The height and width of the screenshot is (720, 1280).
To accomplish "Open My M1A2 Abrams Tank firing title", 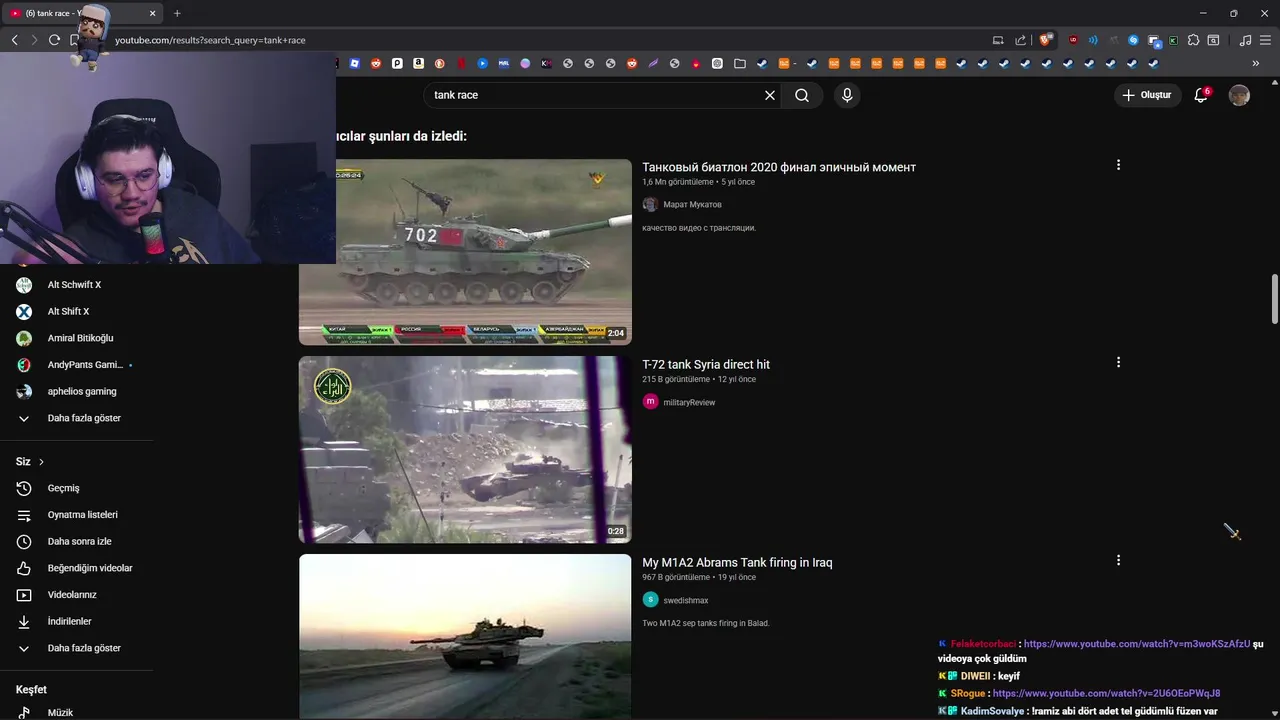I will click(737, 562).
